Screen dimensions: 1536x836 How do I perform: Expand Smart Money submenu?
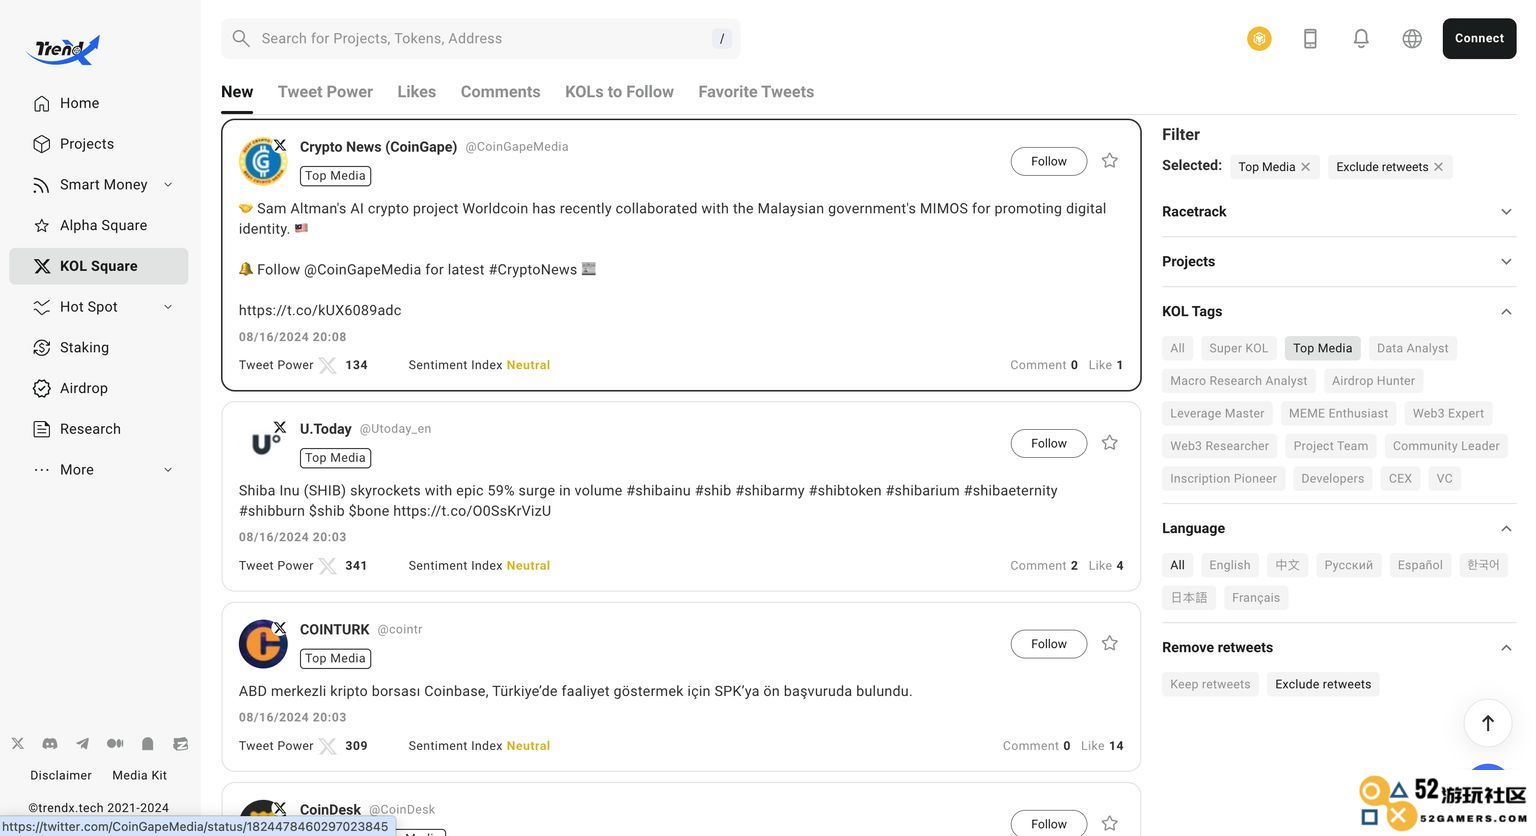(168, 184)
